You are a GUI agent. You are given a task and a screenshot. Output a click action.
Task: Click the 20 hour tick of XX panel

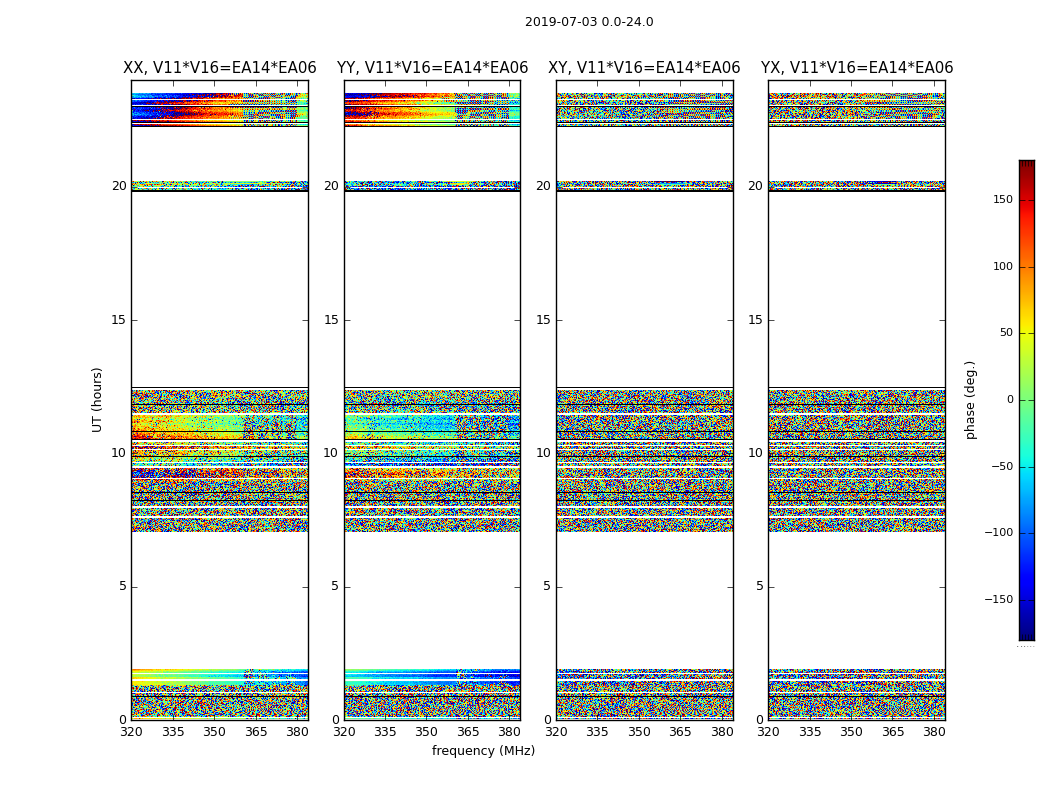tap(119, 186)
